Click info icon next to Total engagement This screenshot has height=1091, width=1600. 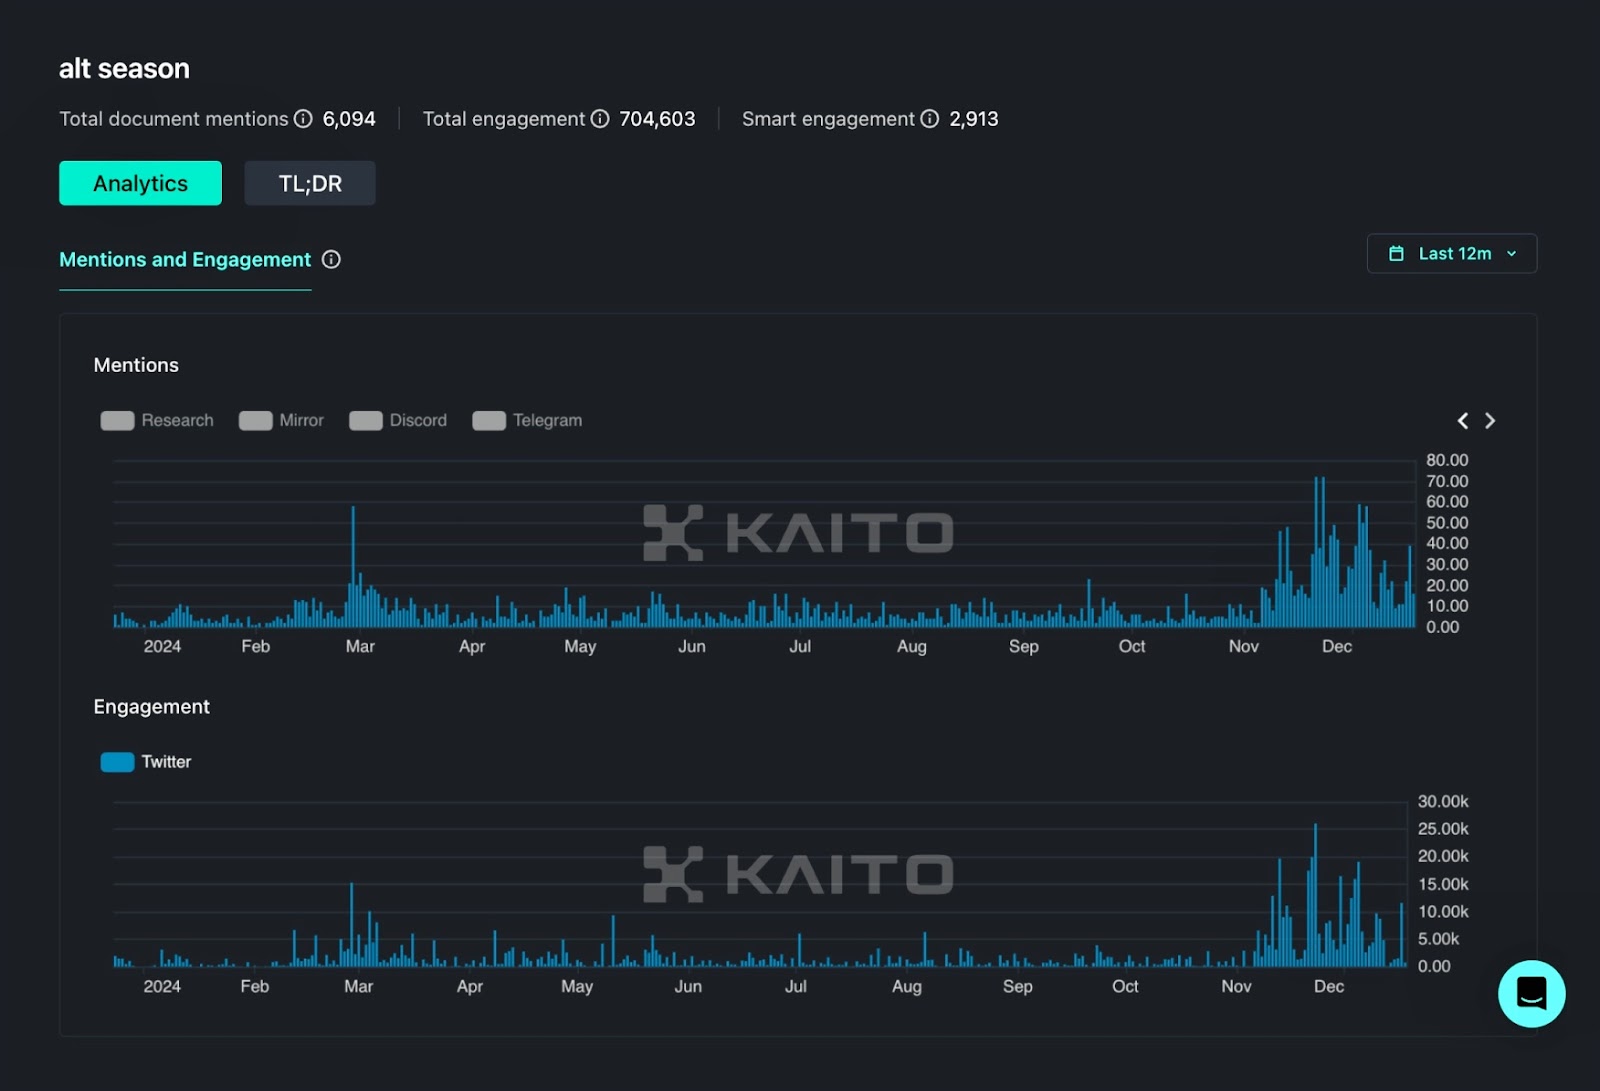tap(600, 119)
